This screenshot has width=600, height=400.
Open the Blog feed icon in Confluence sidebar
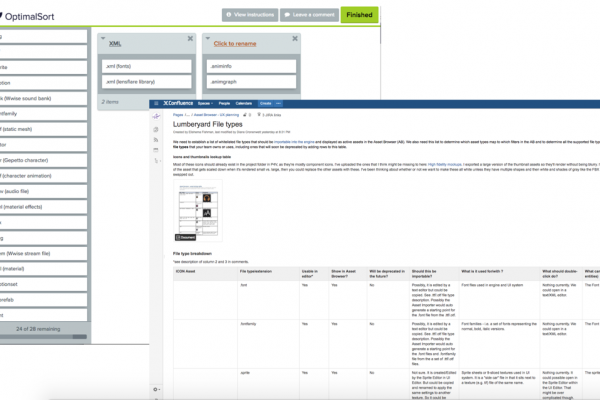click(x=156, y=140)
